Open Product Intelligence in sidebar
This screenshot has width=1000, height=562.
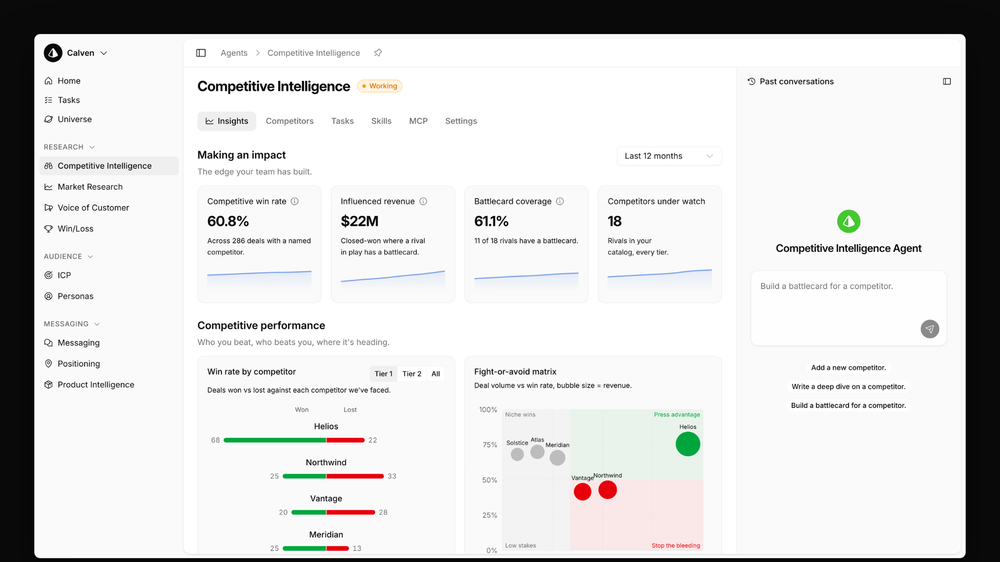point(95,385)
